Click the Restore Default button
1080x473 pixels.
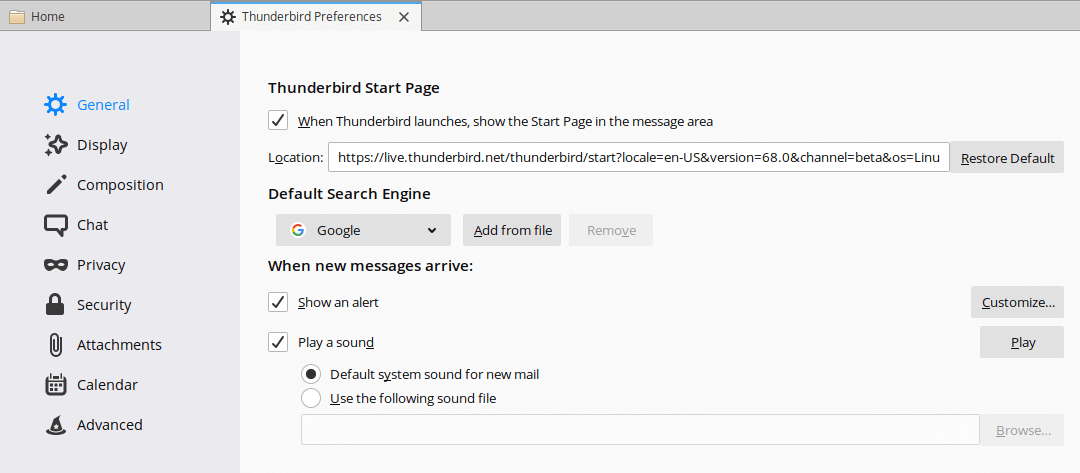(x=1007, y=158)
